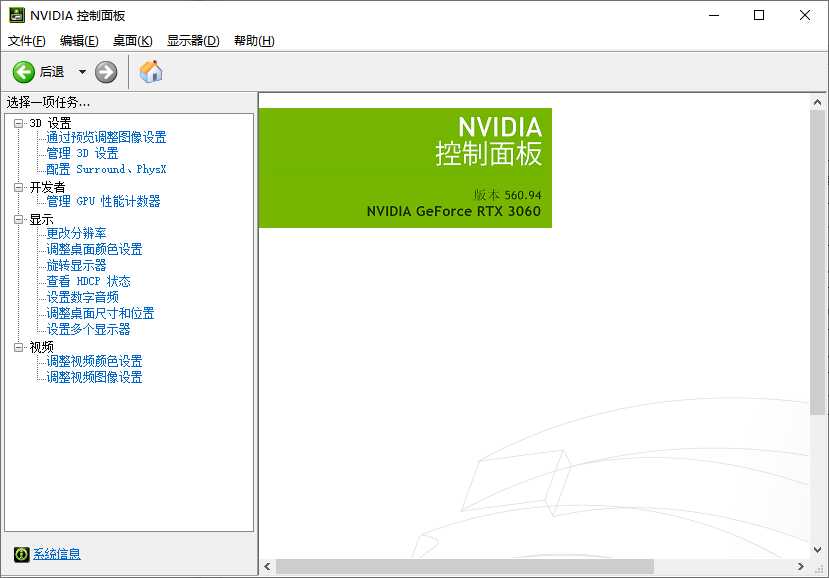
Task: Select 通过预览调整图像设置
Action: [106, 137]
